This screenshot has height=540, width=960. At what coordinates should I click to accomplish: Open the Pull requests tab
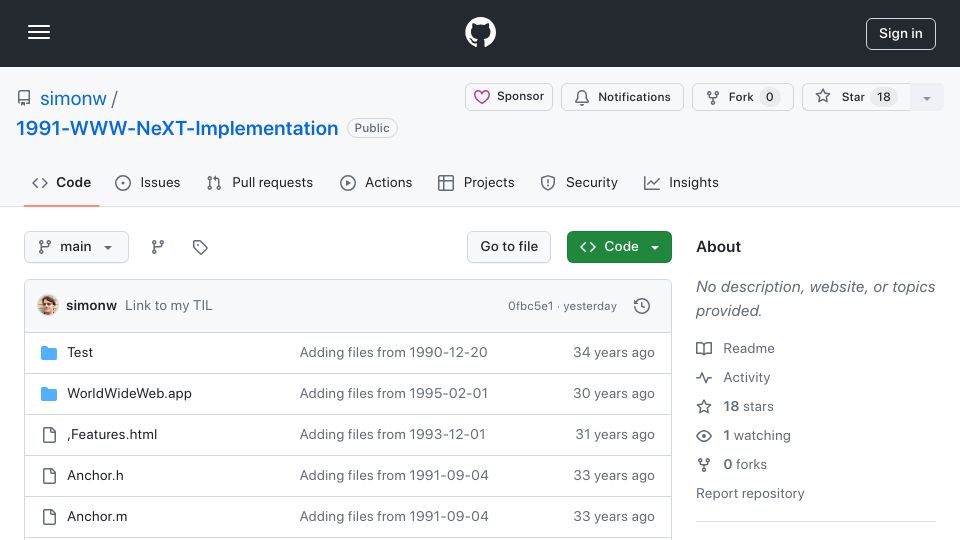[260, 182]
